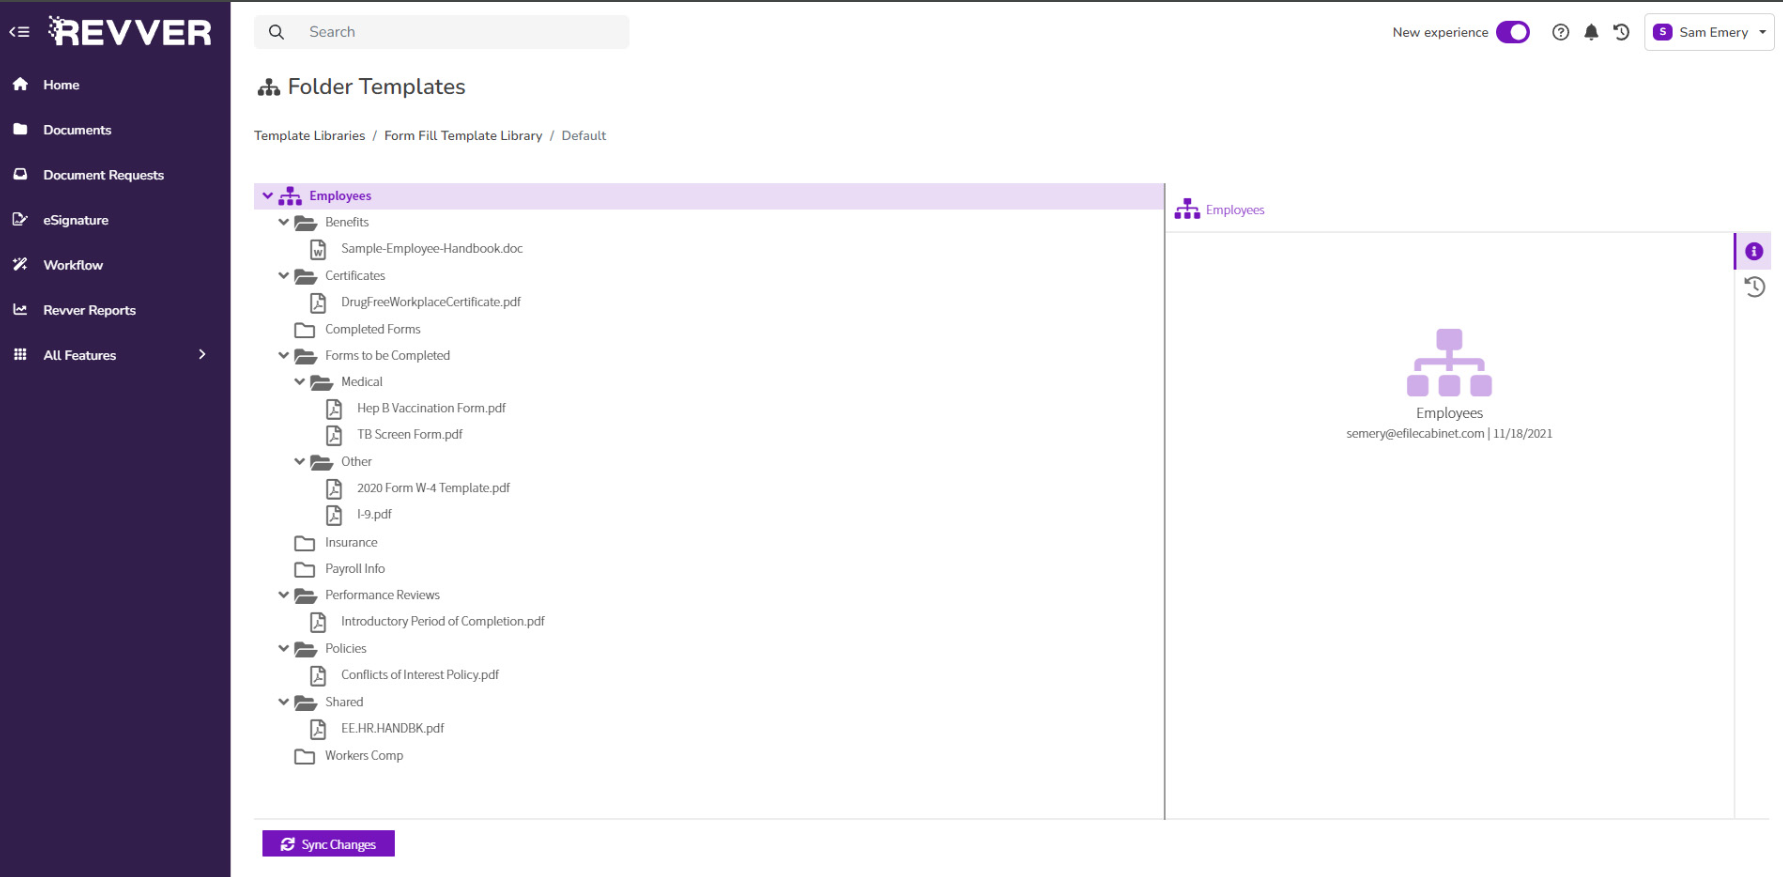
Task: Open notifications bell icon
Action: pyautogui.click(x=1591, y=32)
